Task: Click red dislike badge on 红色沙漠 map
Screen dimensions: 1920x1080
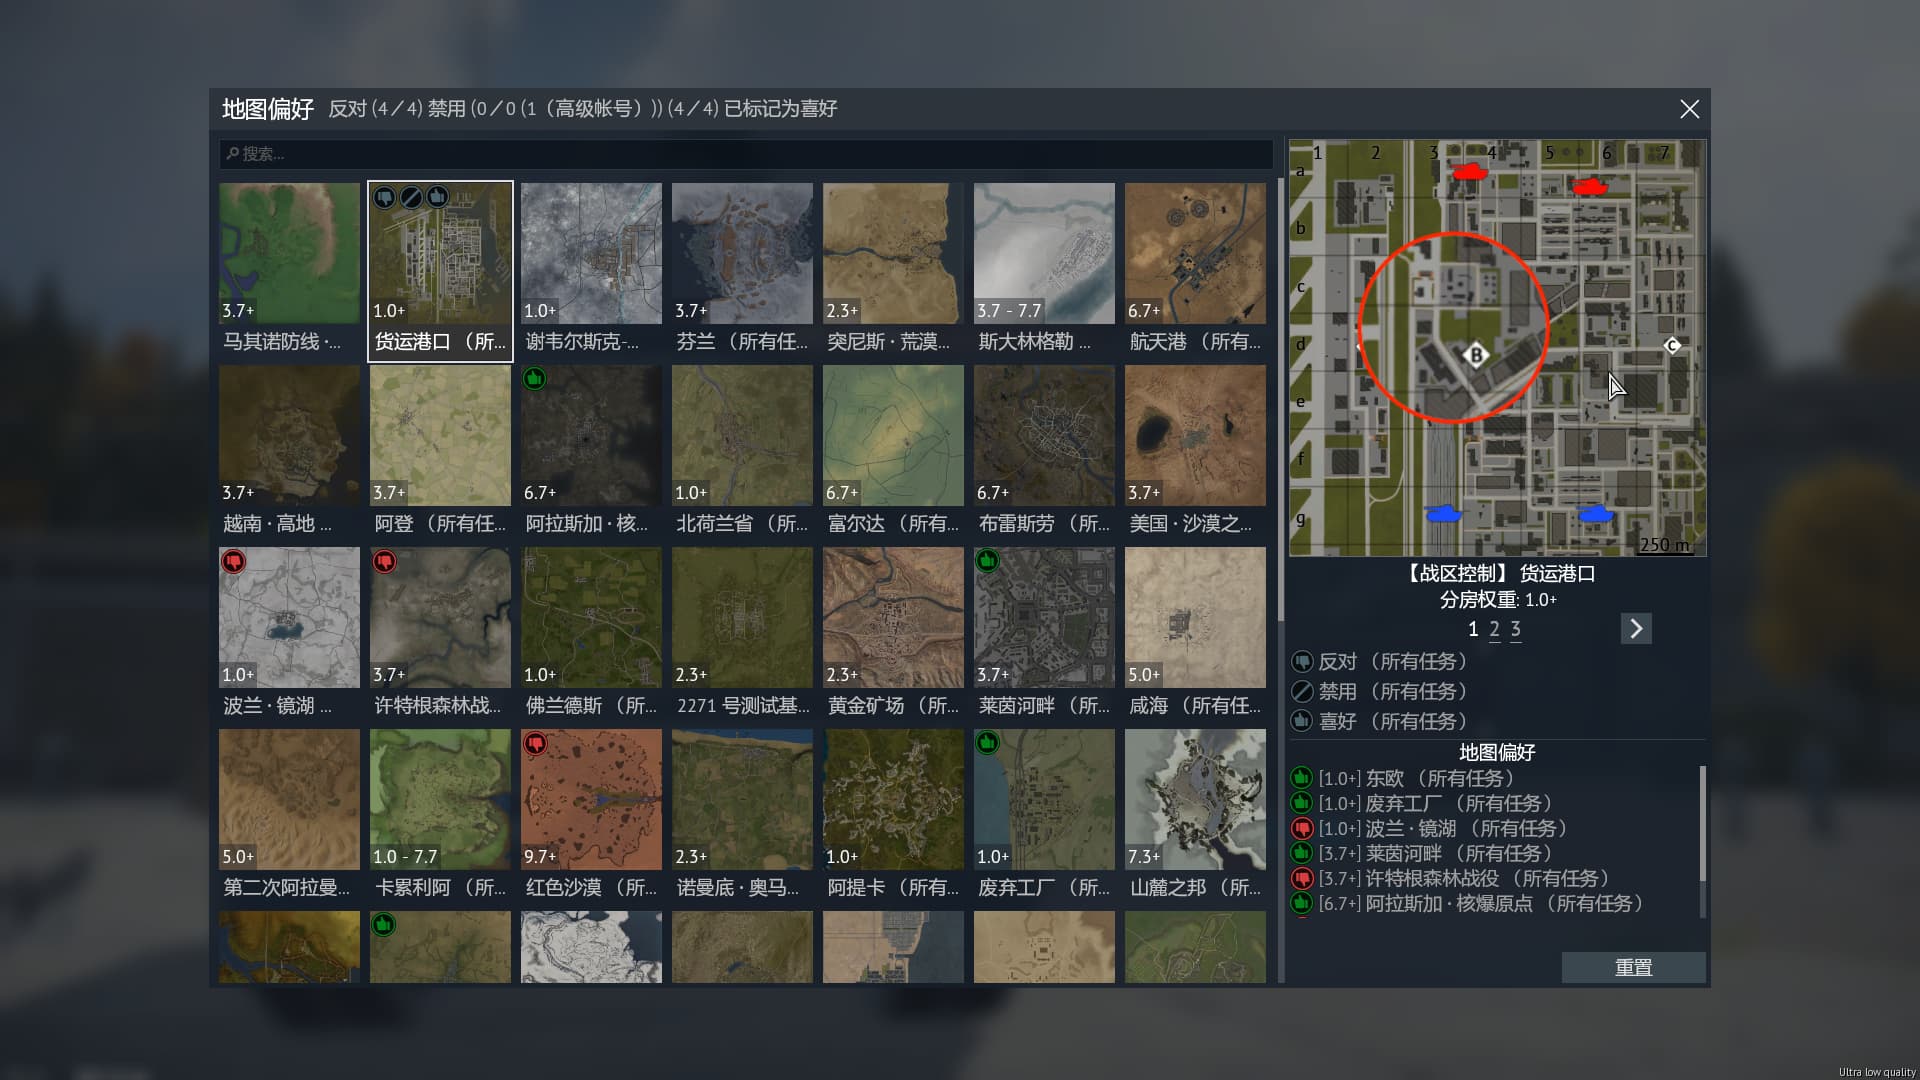Action: click(535, 743)
